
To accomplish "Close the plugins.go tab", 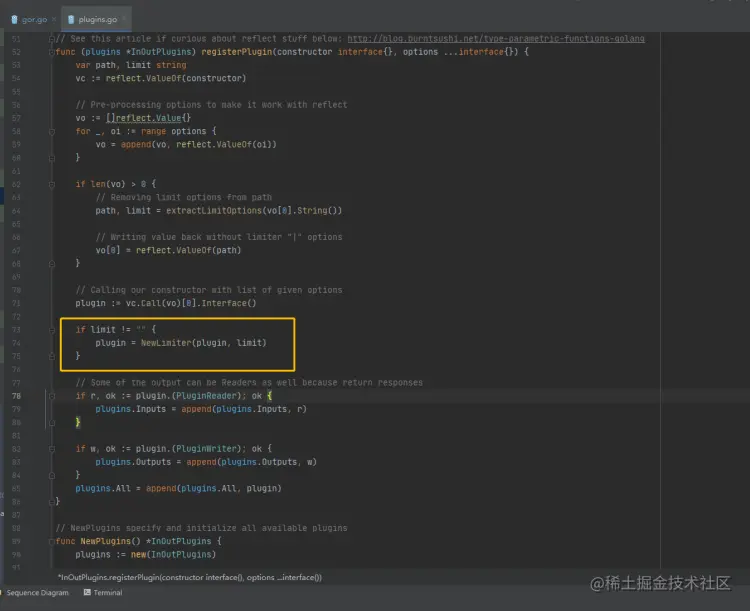I will pos(124,19).
